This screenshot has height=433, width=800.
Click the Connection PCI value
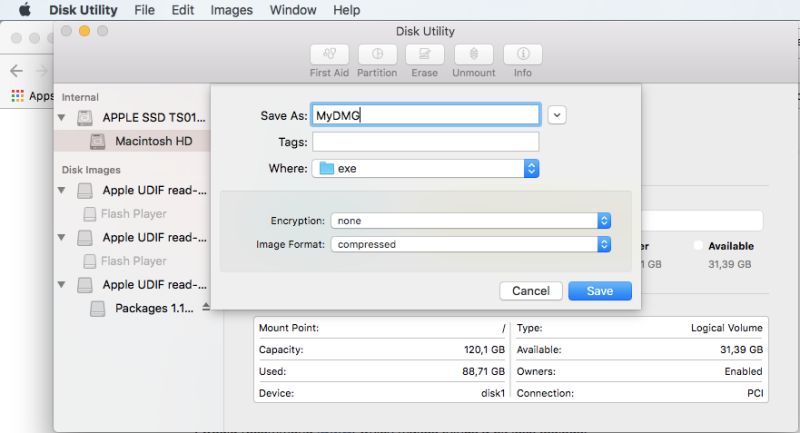755,393
